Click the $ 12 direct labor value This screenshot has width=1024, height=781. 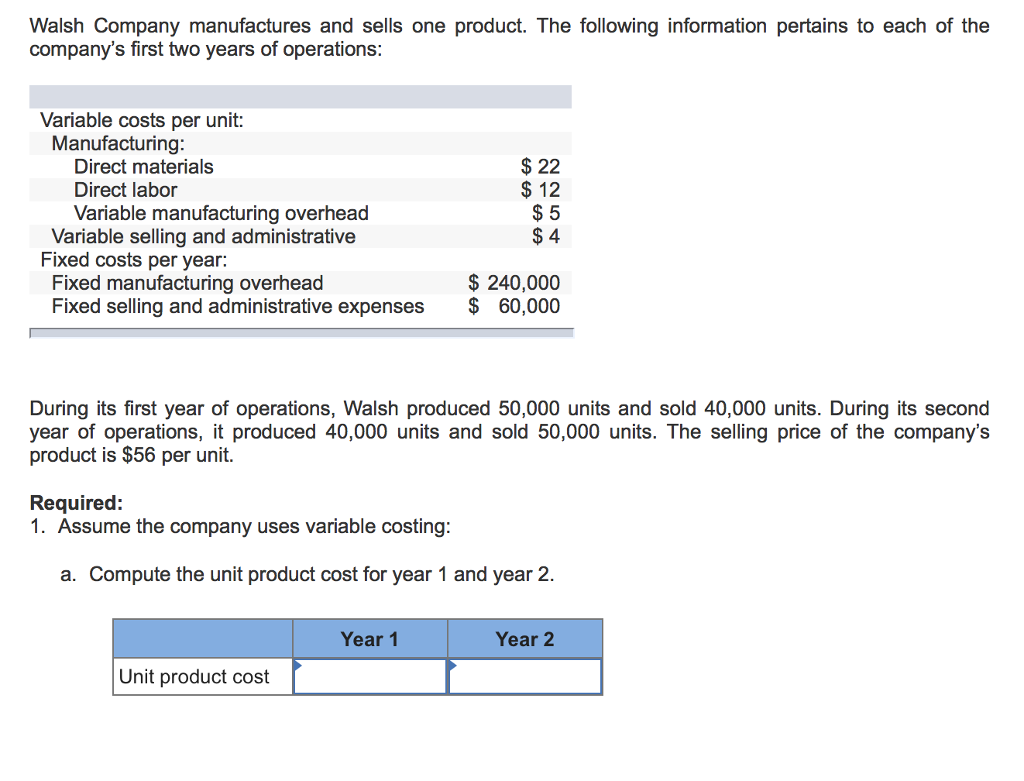541,190
